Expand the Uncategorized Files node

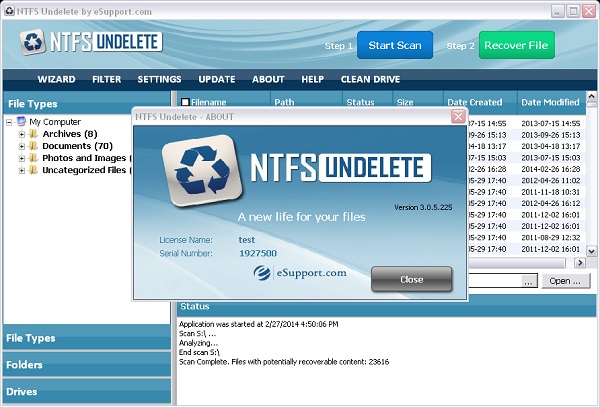point(22,170)
